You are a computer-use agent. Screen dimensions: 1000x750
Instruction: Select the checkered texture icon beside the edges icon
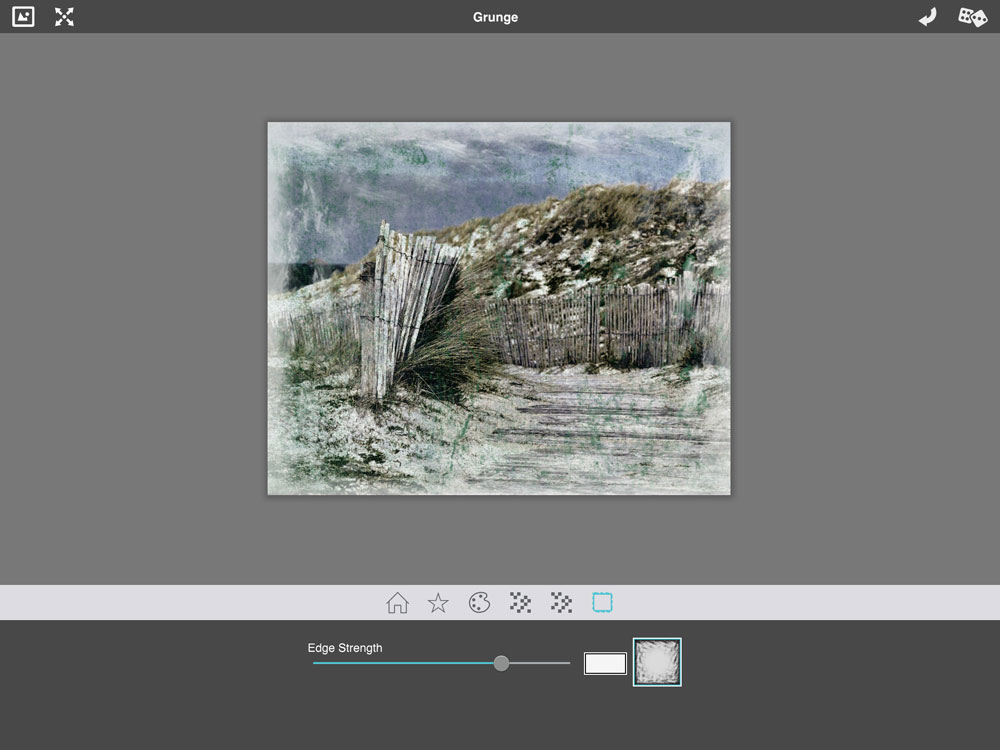[x=561, y=603]
